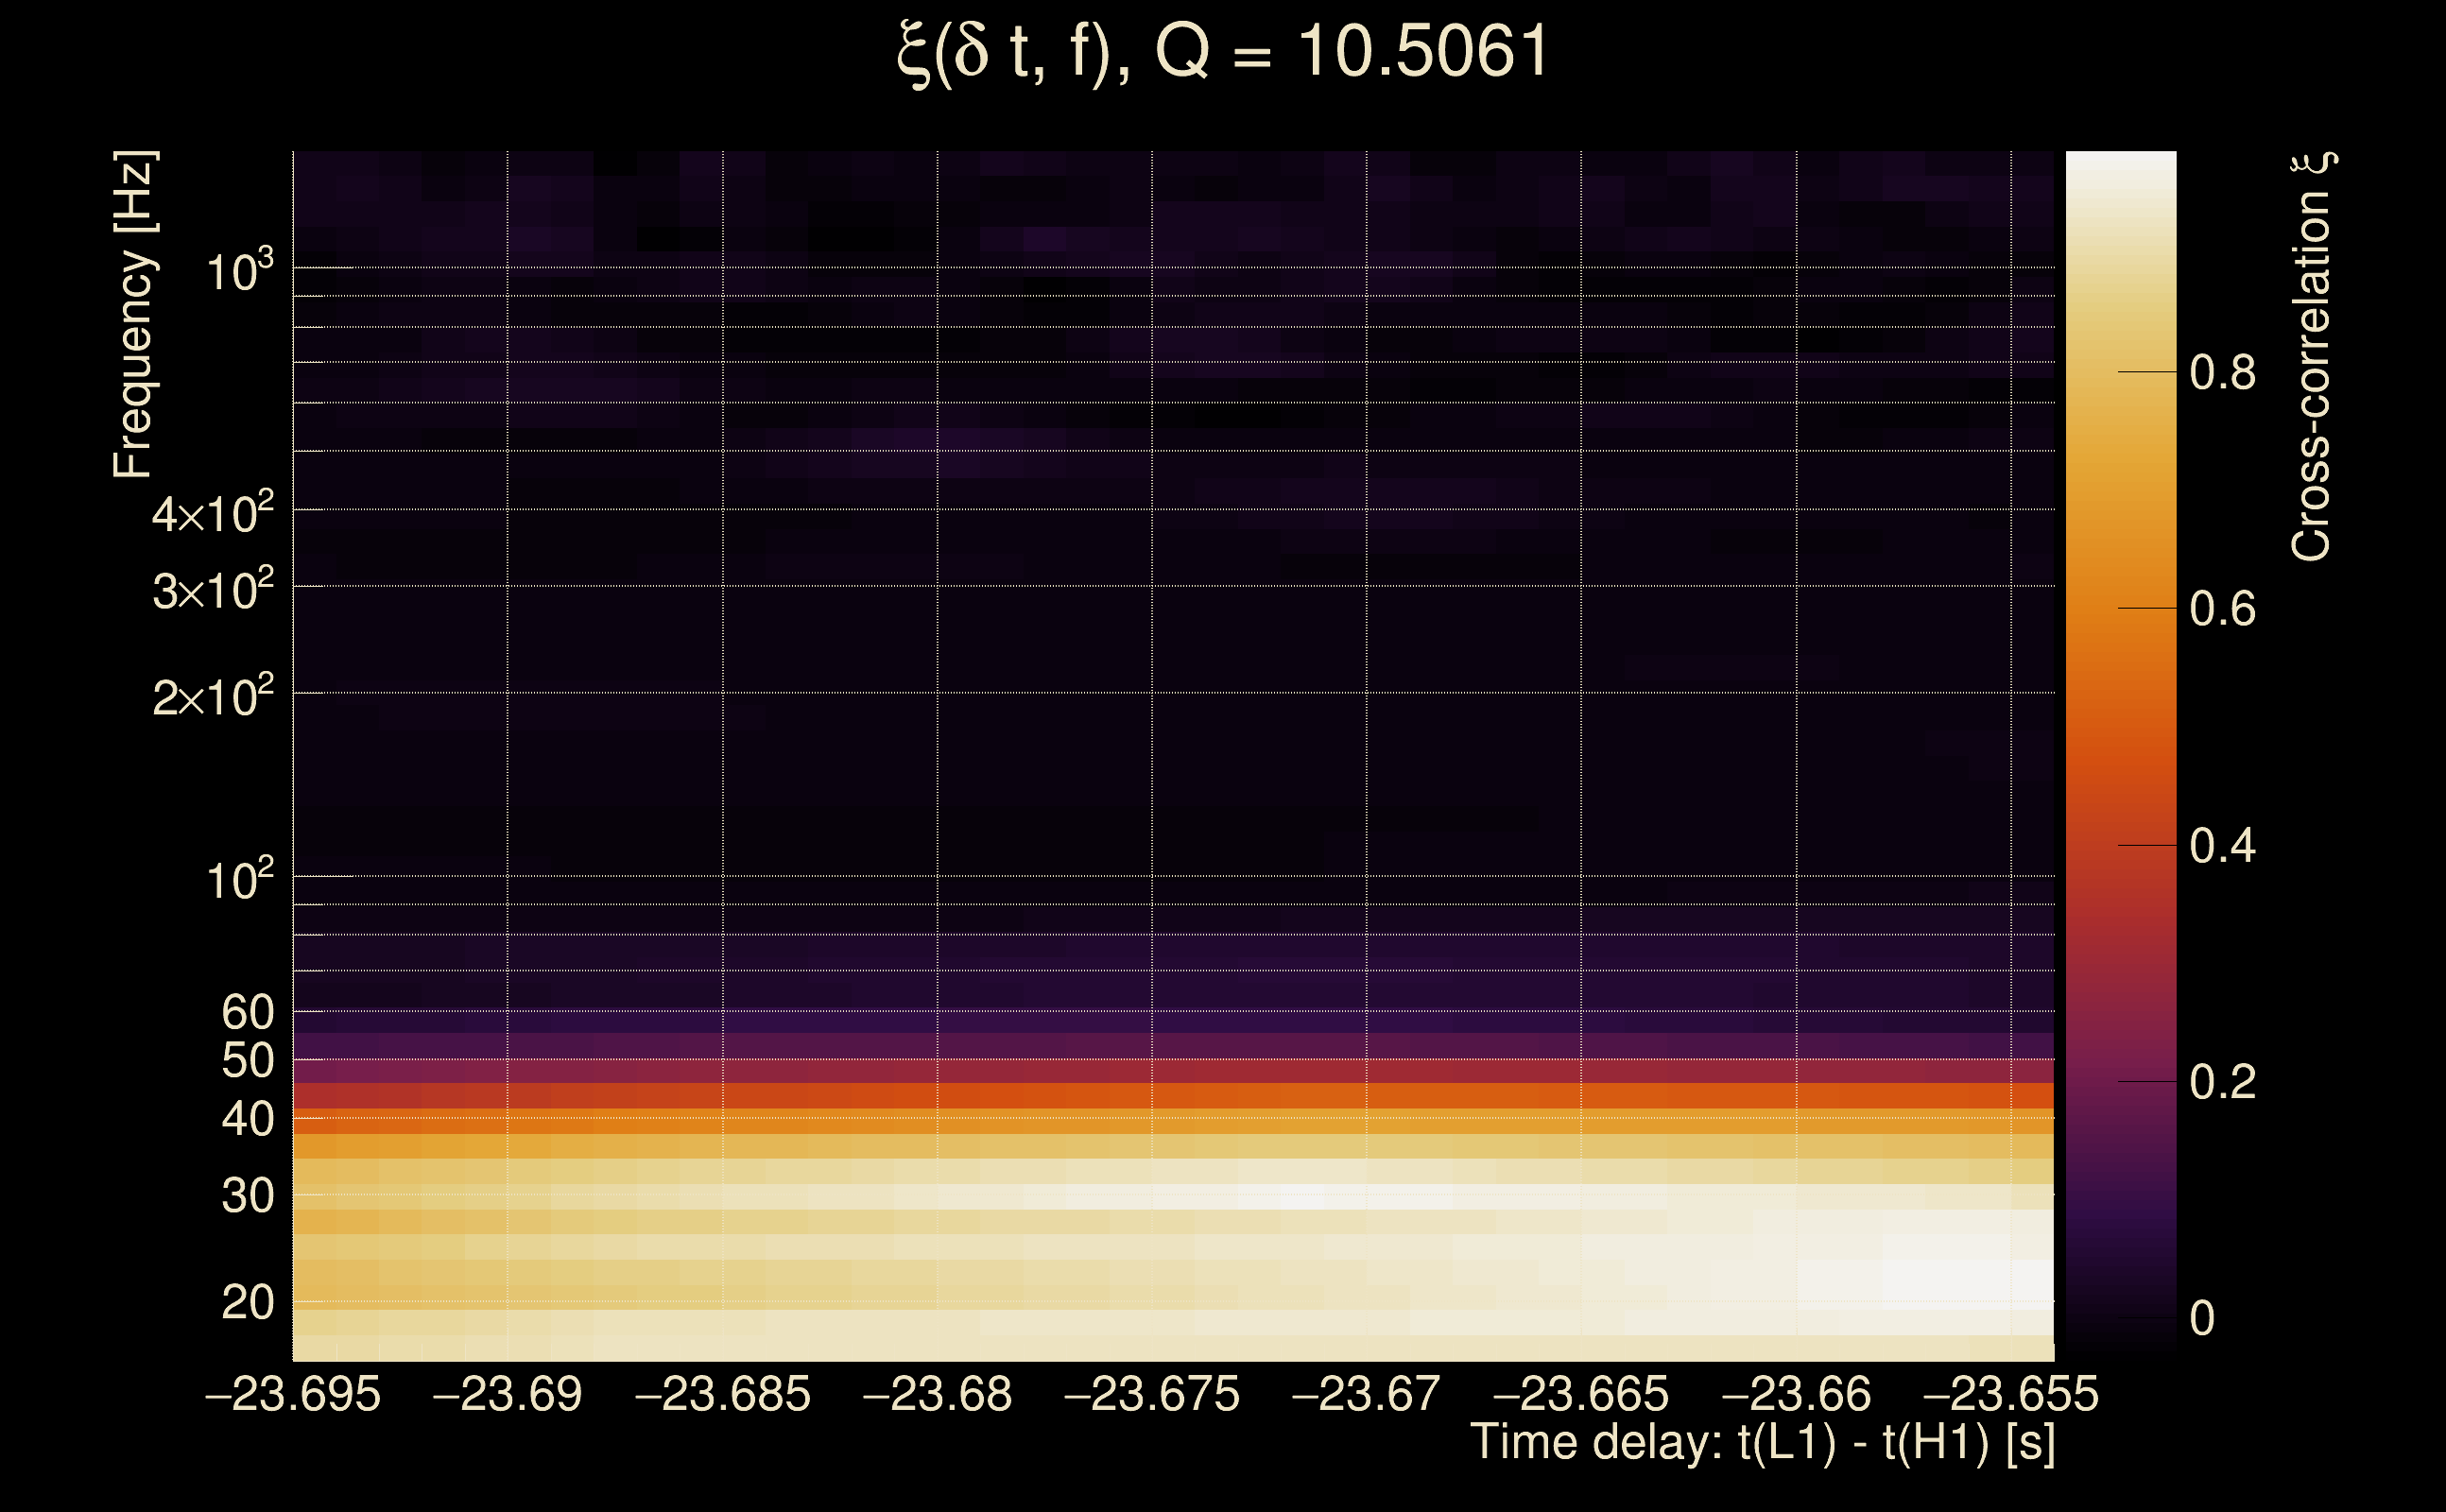The image size is (2446, 1512).
Task: Click the –23.695 time axis tick label
Action: point(293,1394)
